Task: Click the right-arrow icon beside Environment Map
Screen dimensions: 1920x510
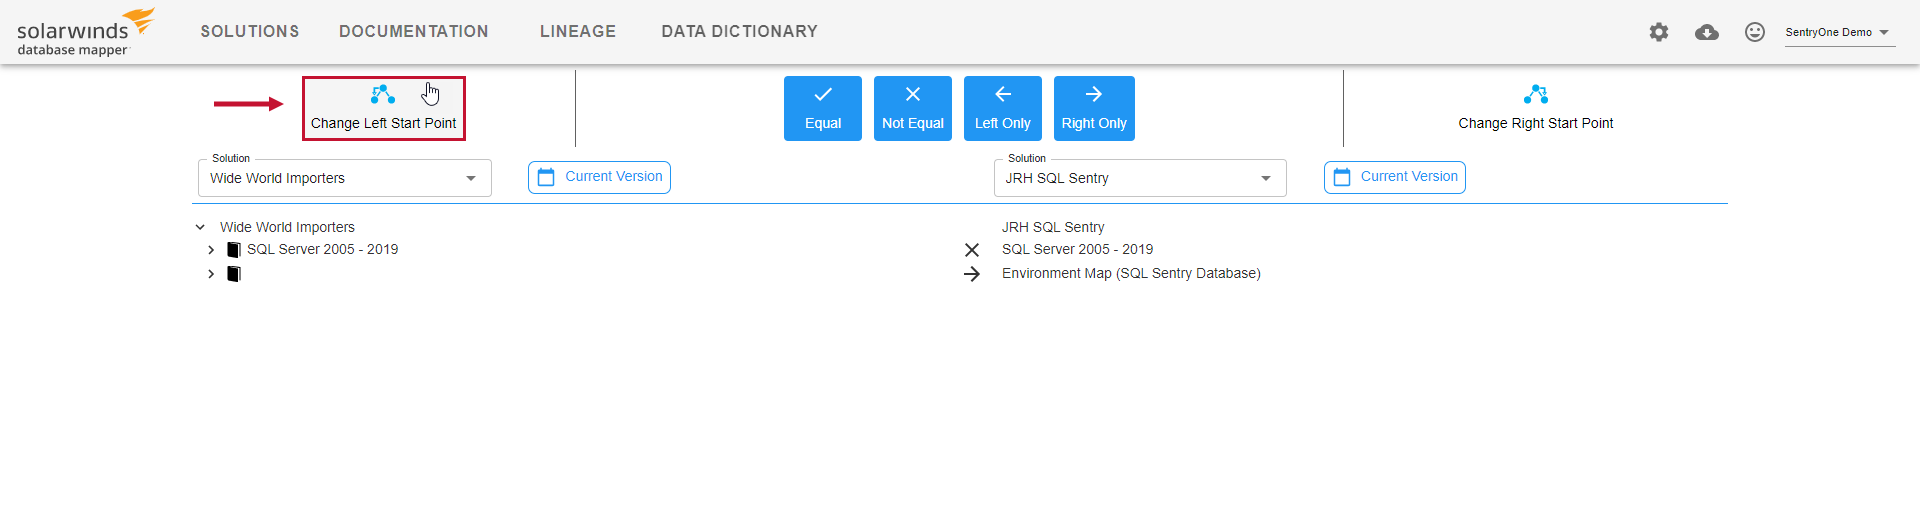Action: [972, 274]
